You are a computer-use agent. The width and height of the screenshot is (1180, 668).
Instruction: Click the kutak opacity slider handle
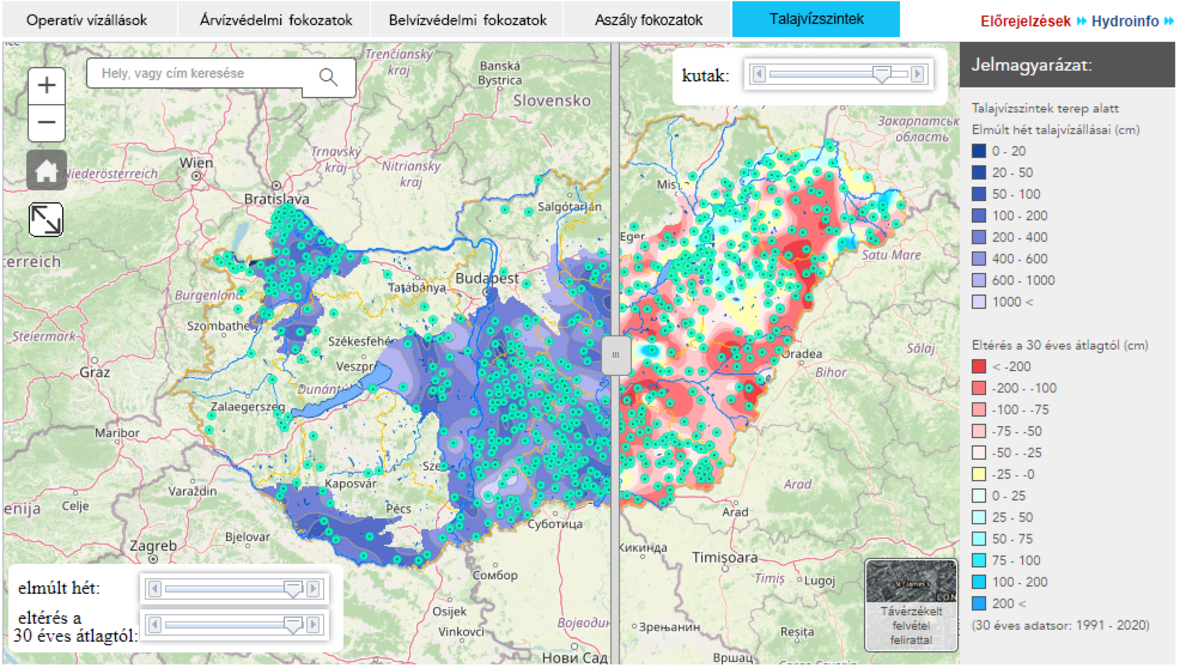(x=881, y=74)
